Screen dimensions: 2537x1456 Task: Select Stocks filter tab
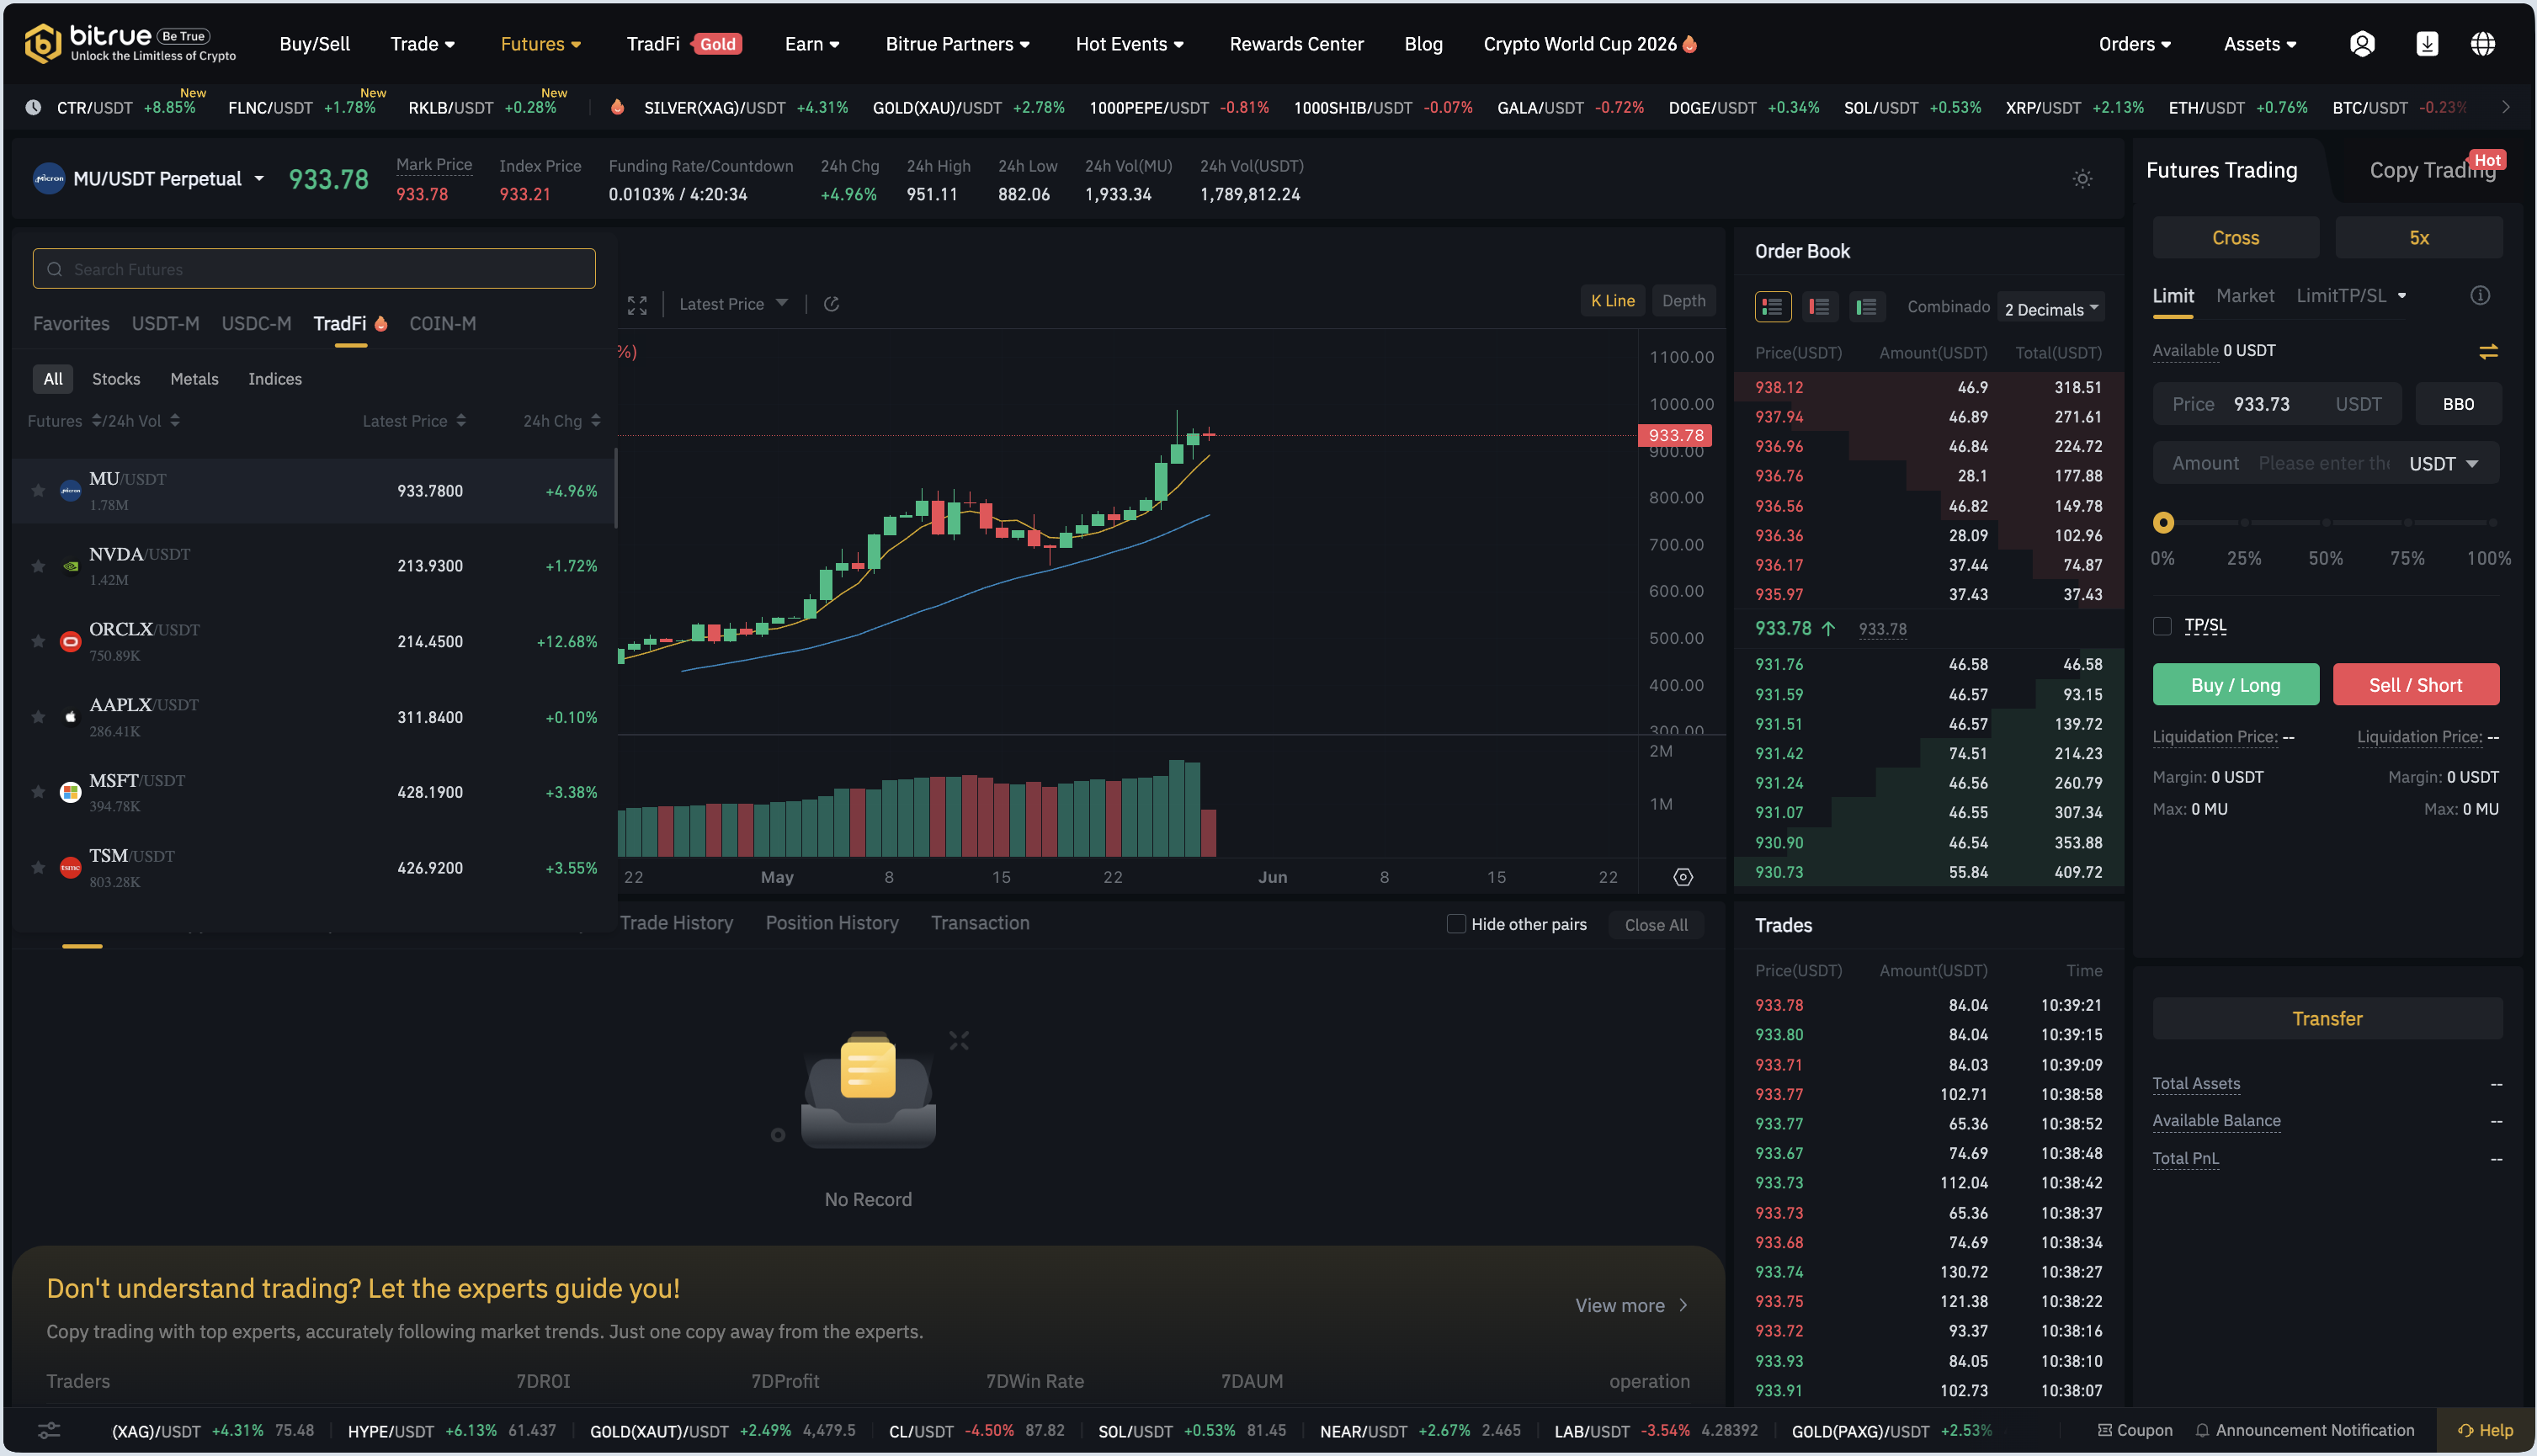(116, 379)
